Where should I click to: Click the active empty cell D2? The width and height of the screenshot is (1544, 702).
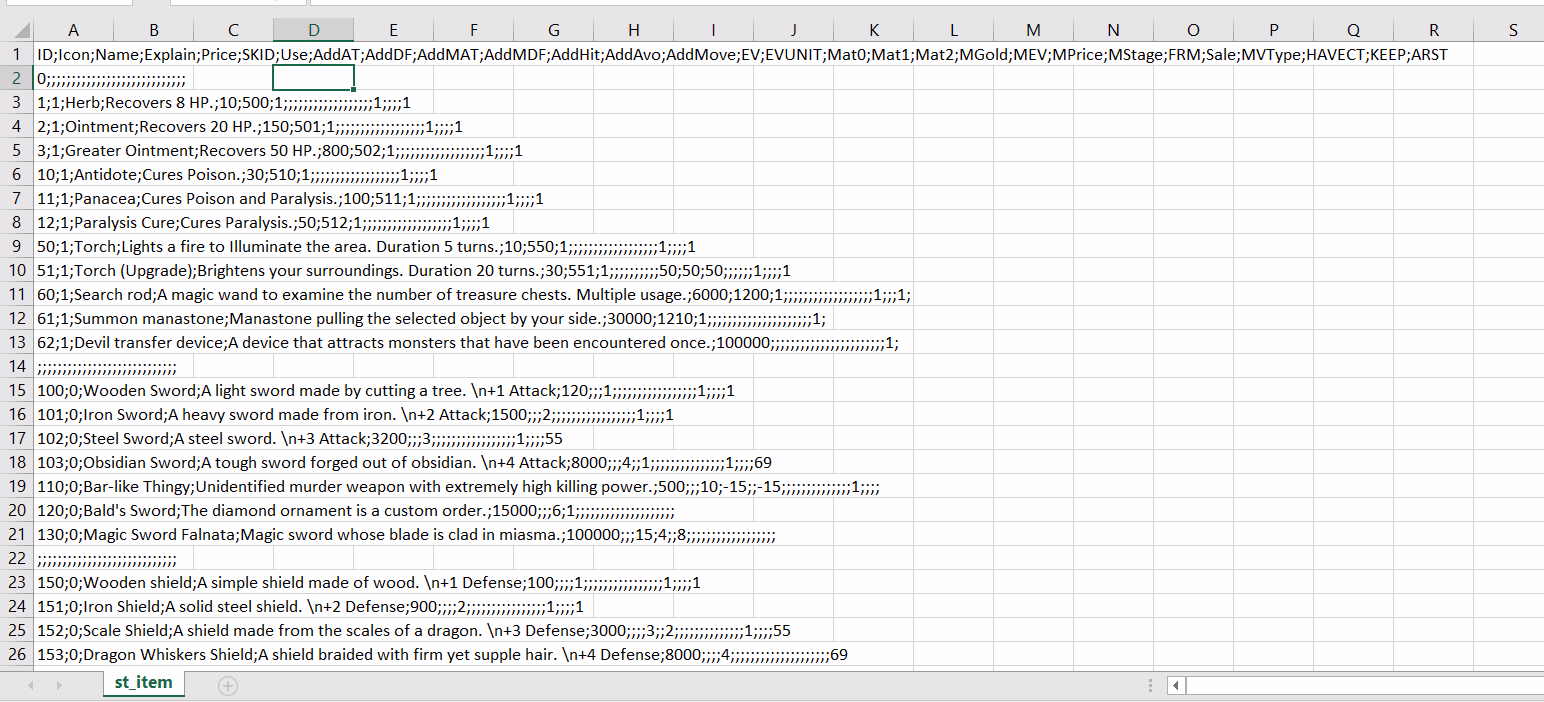click(x=313, y=78)
